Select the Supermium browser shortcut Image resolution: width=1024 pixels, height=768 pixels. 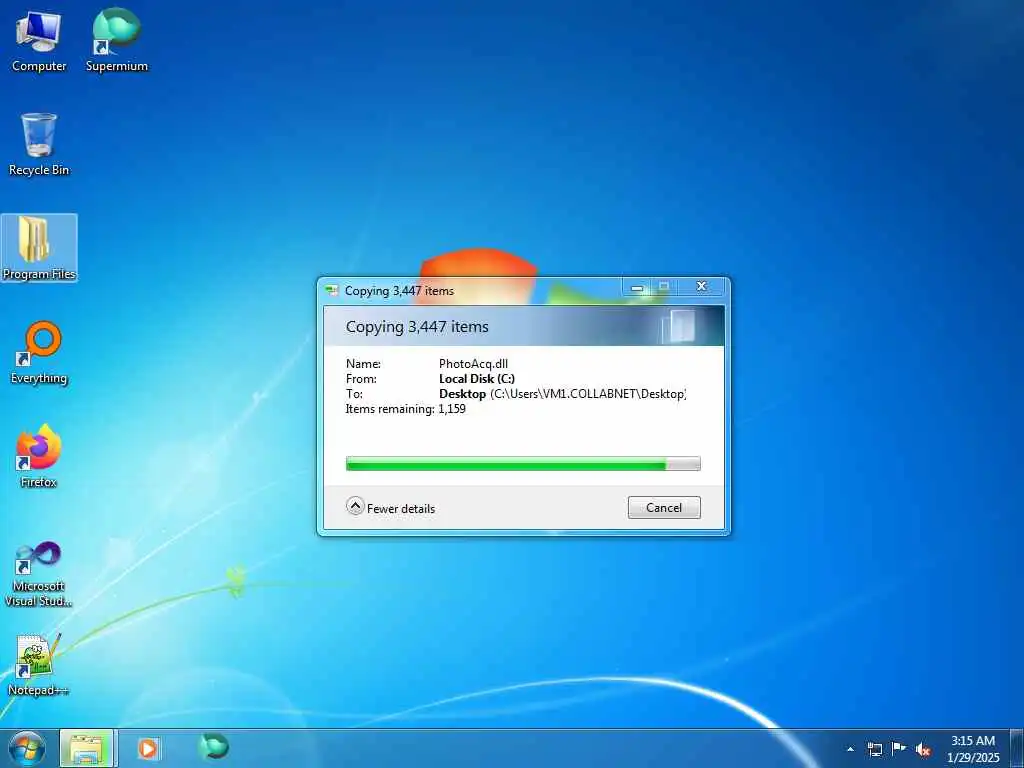116,40
